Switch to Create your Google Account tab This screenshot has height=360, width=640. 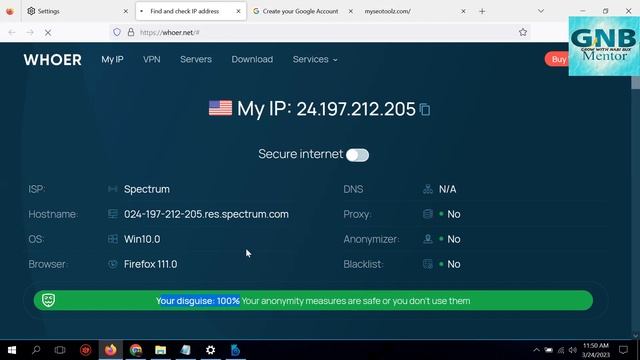[x=302, y=11]
